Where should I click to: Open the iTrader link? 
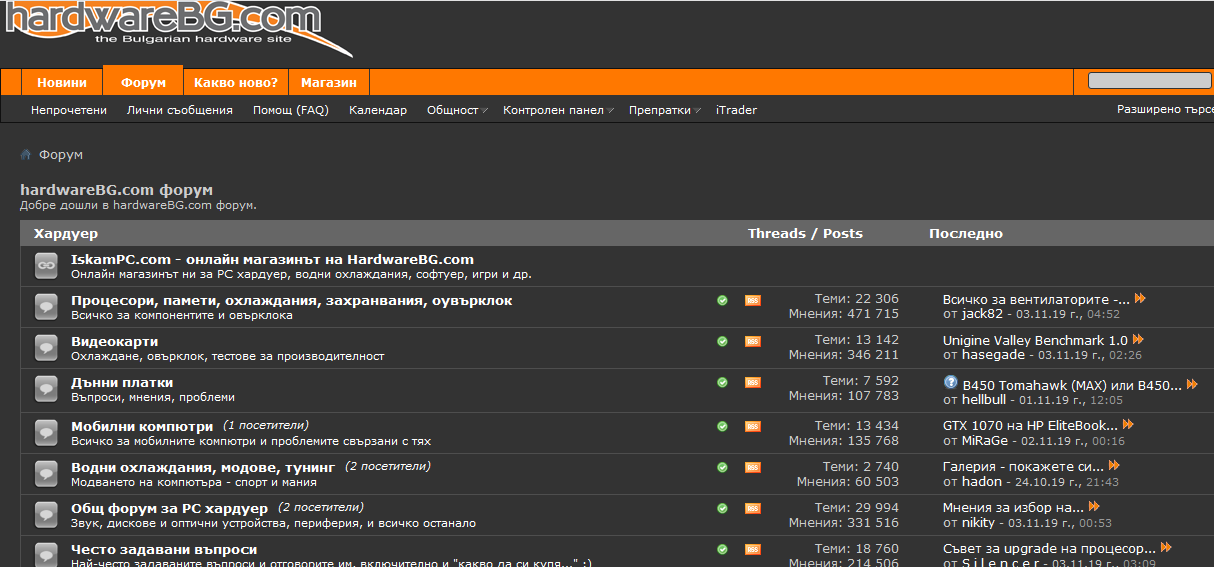(737, 110)
